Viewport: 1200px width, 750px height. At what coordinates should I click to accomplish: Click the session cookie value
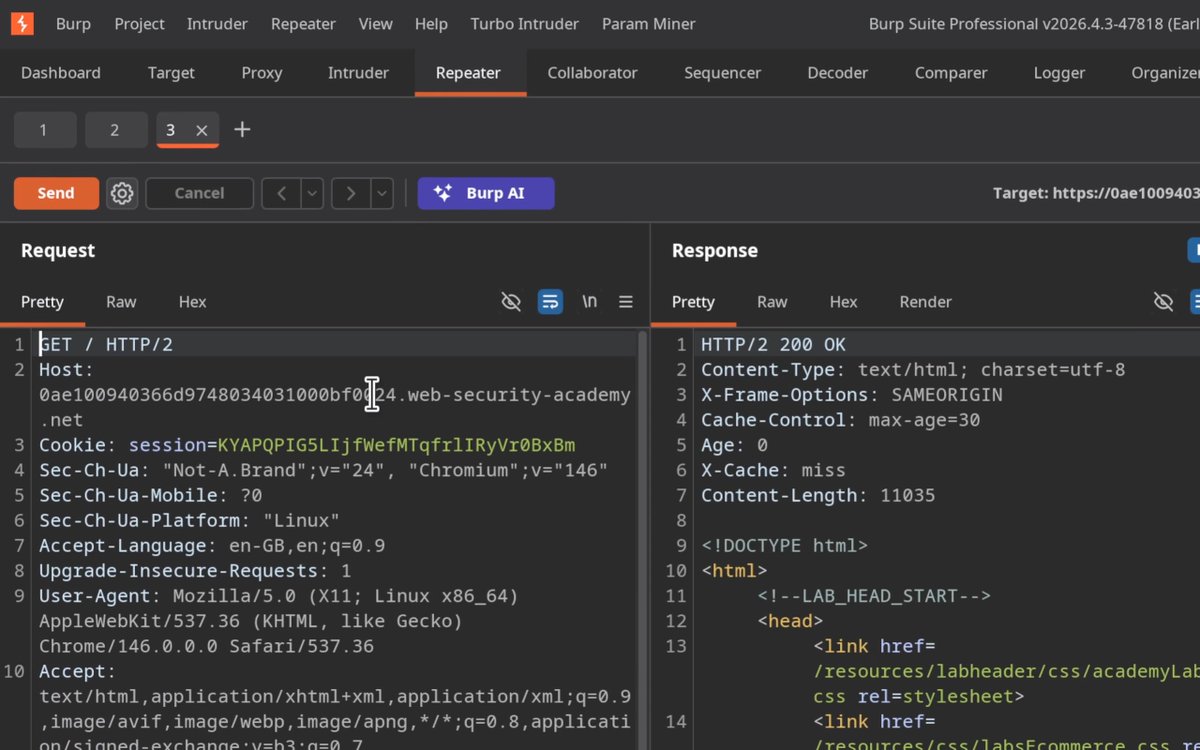pyautogui.click(x=397, y=445)
